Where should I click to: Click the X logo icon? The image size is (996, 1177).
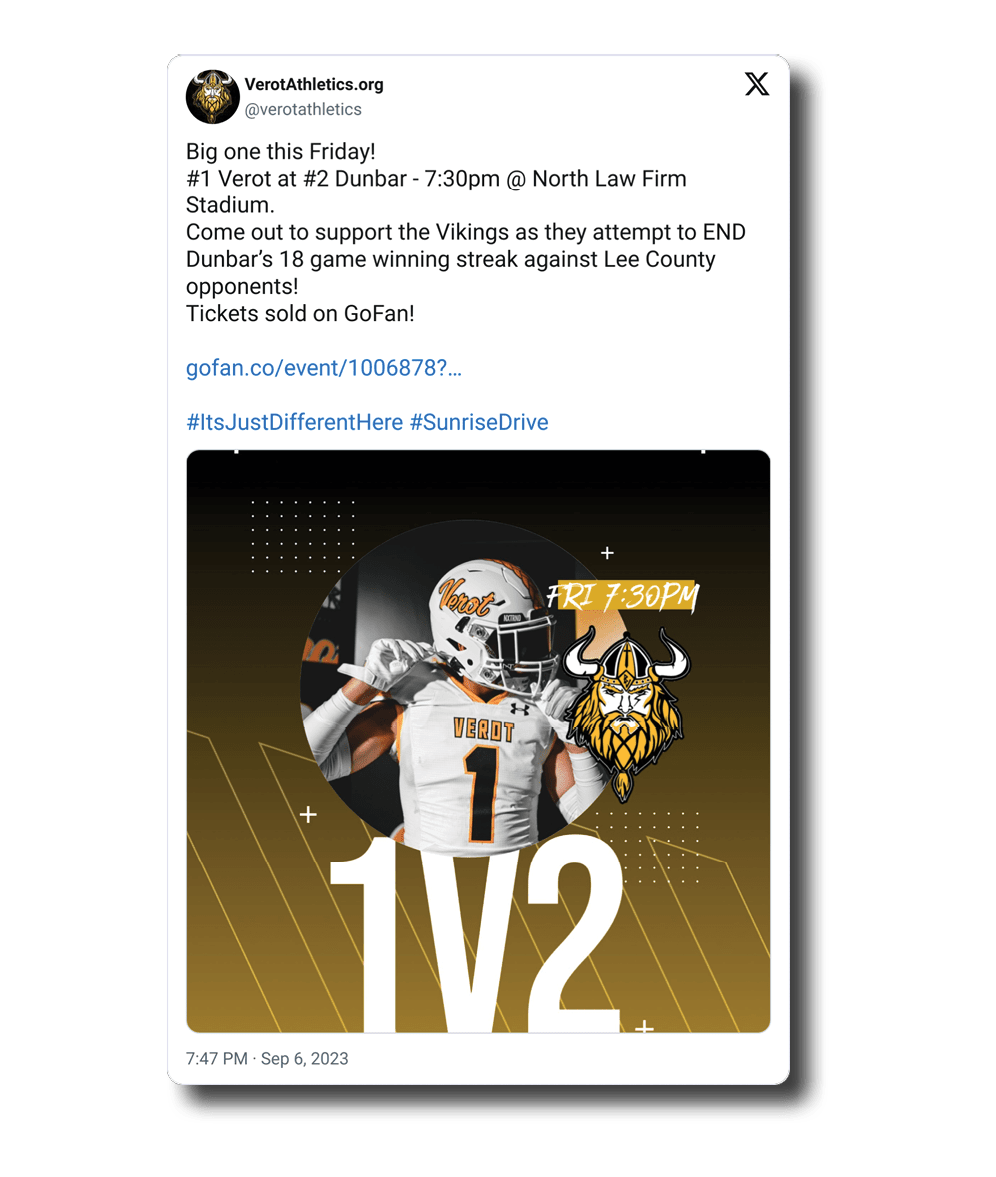tap(757, 84)
